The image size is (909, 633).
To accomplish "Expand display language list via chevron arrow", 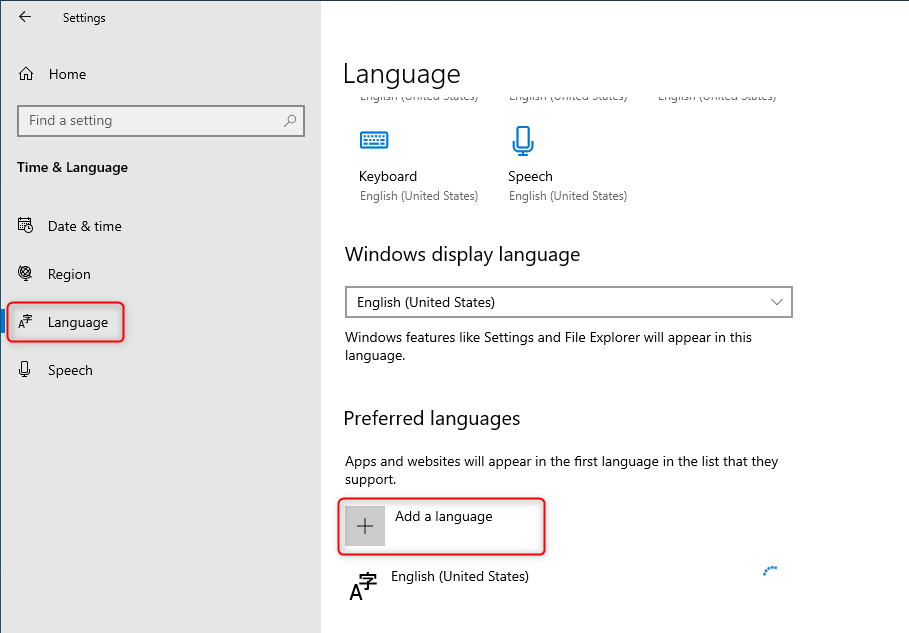I will point(777,302).
